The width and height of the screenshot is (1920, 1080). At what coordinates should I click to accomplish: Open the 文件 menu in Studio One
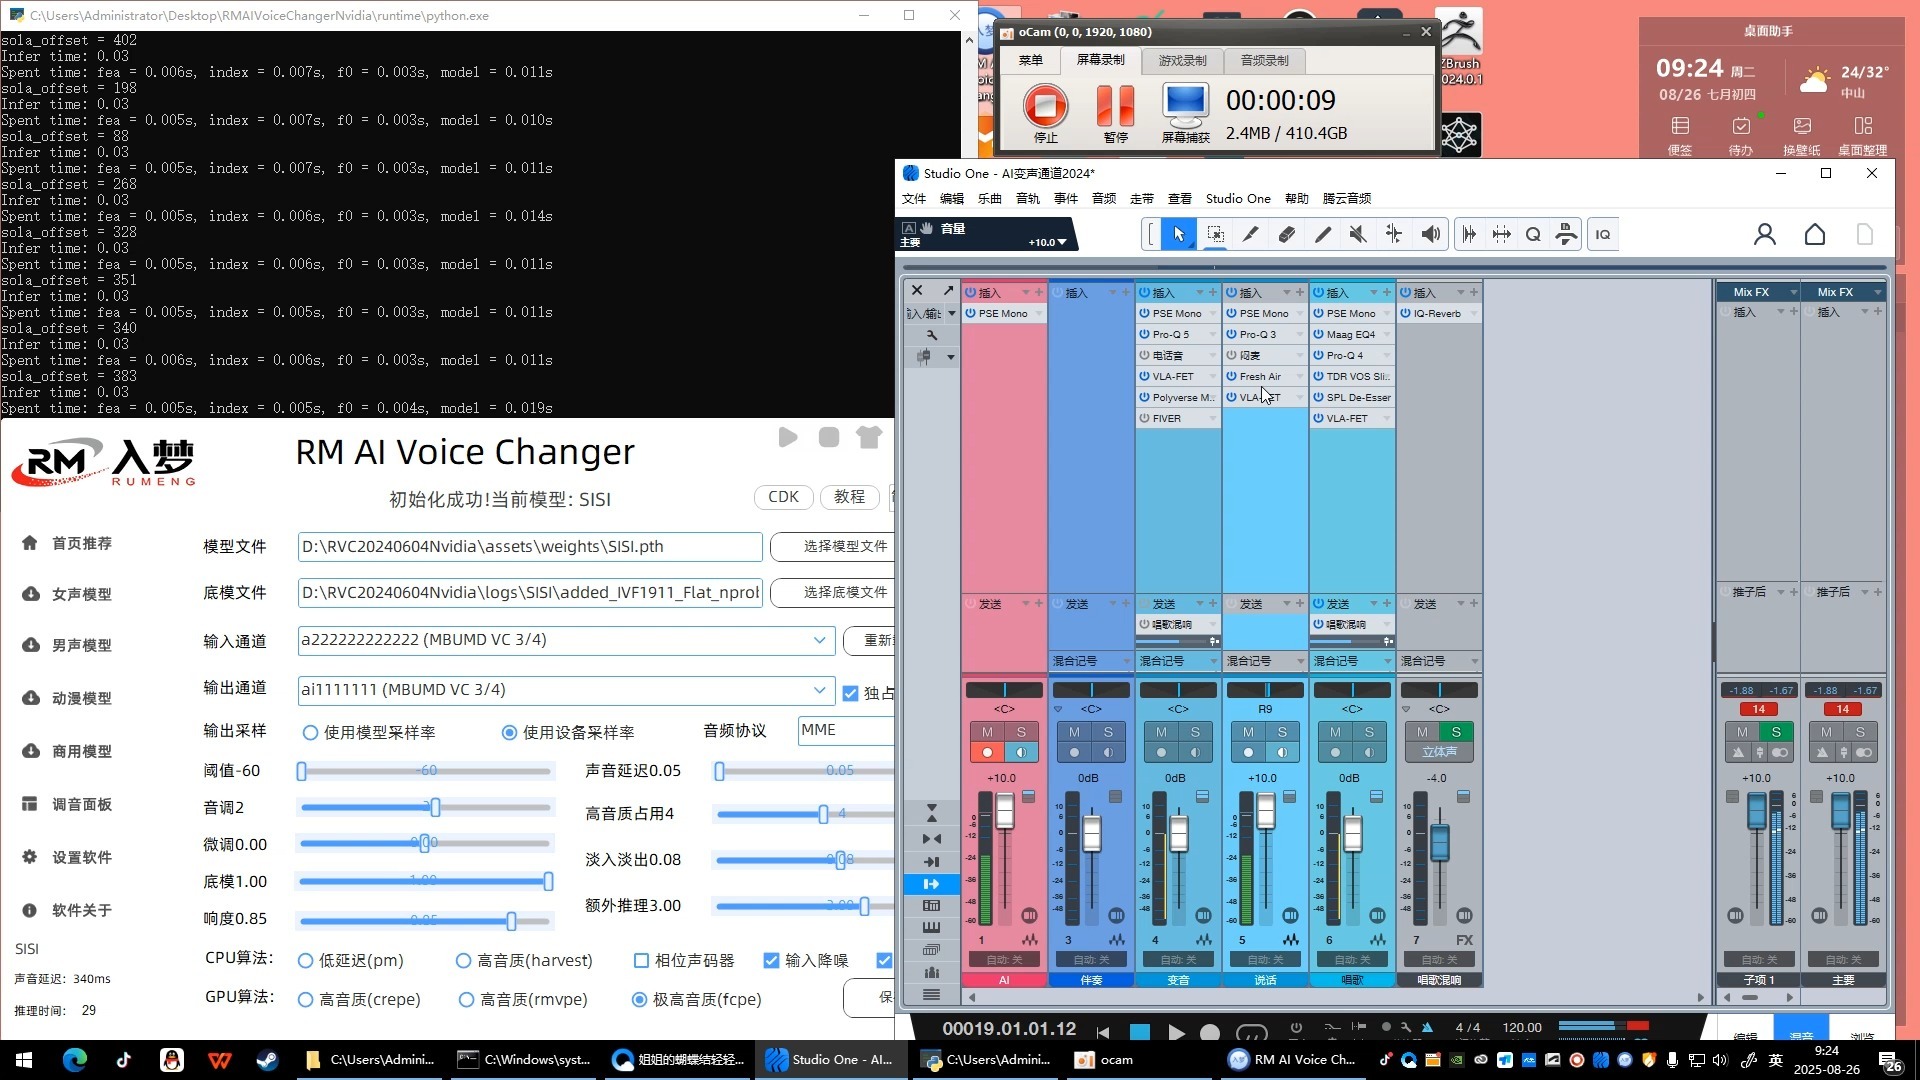click(x=914, y=198)
